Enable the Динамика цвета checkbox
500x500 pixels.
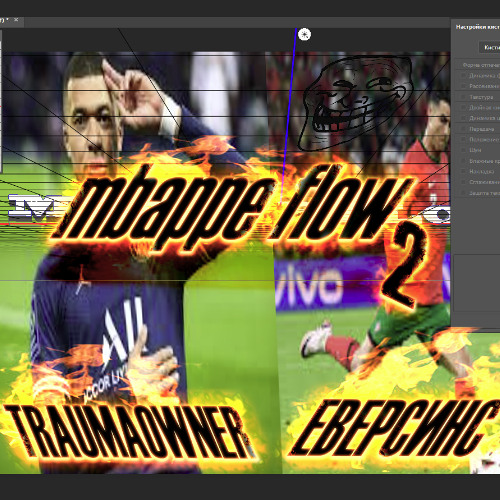pos(463,118)
